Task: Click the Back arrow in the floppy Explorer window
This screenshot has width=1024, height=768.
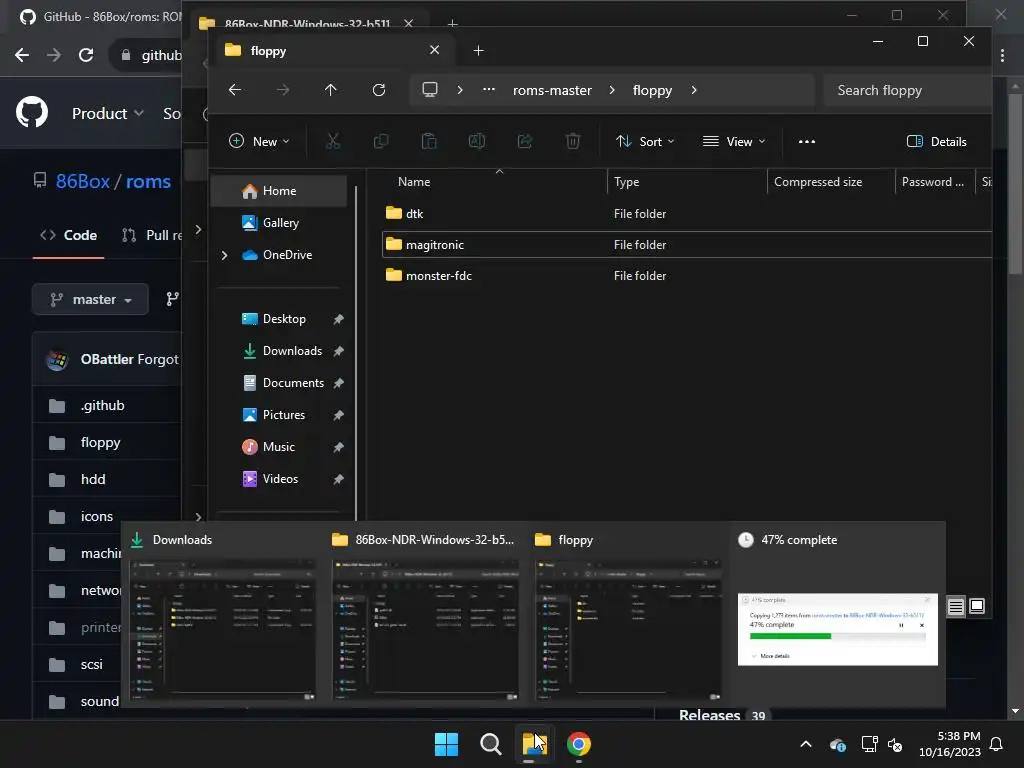Action: (235, 90)
